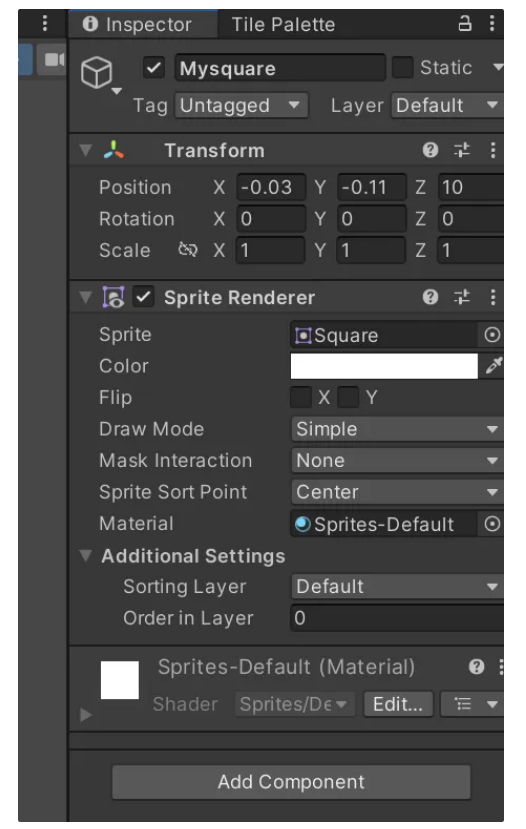Collapse the Additional Settings foldout
Image resolution: width=526 pixels, height=829 pixels.
click(x=85, y=555)
